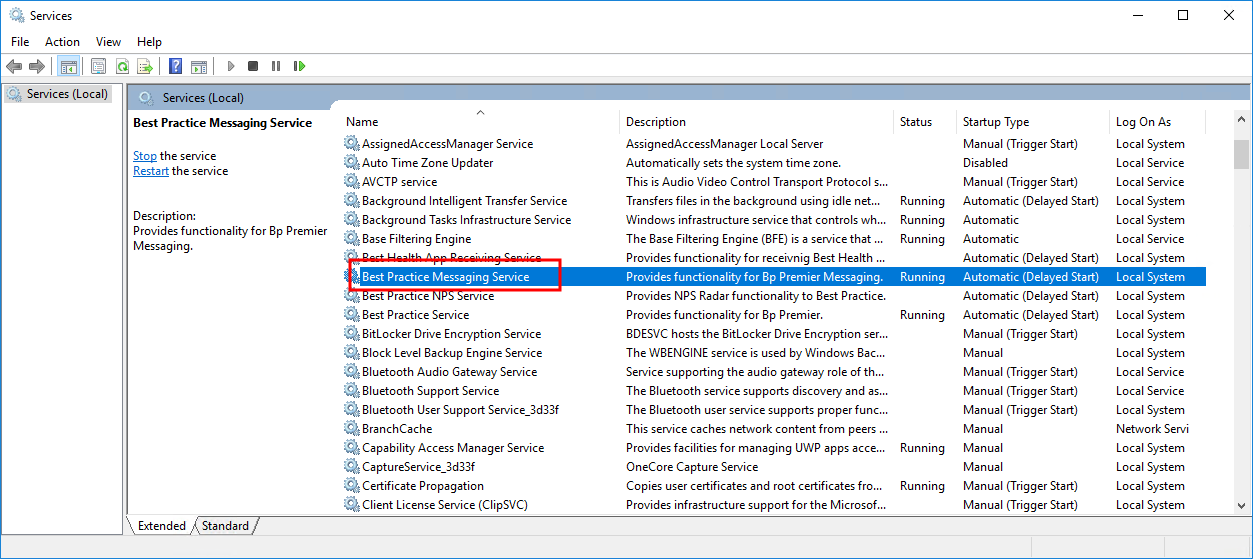Click the scrollbar up arrow in services list
Image resolution: width=1253 pixels, height=559 pixels.
[1241, 121]
